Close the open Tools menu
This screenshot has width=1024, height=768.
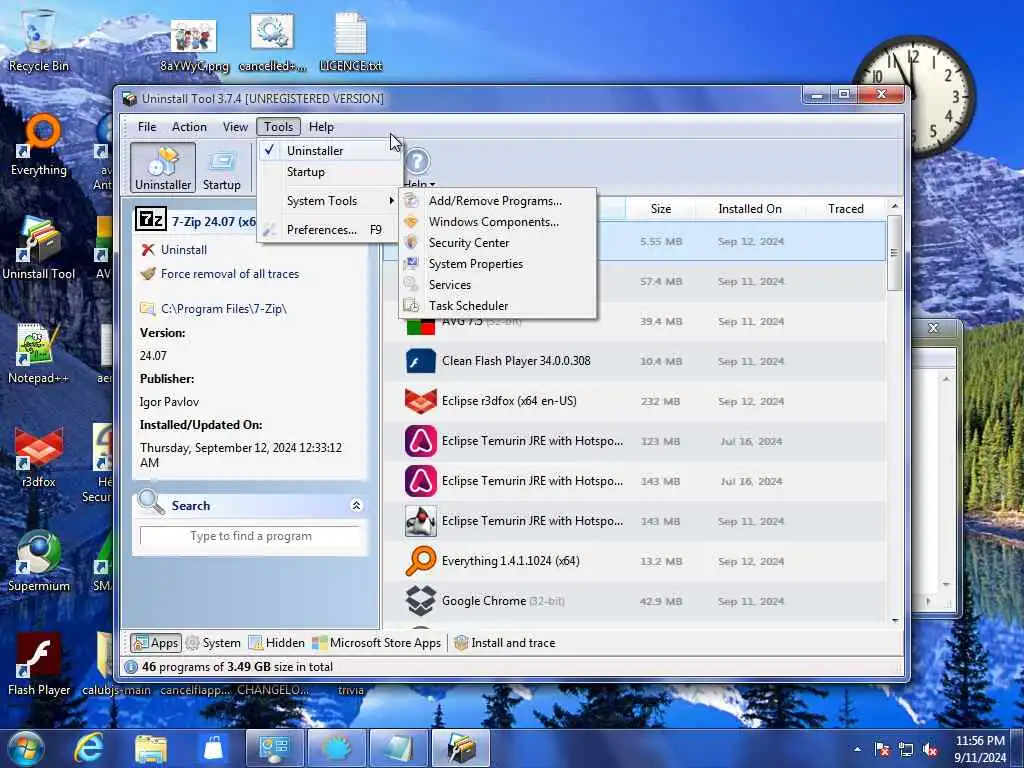pos(278,127)
